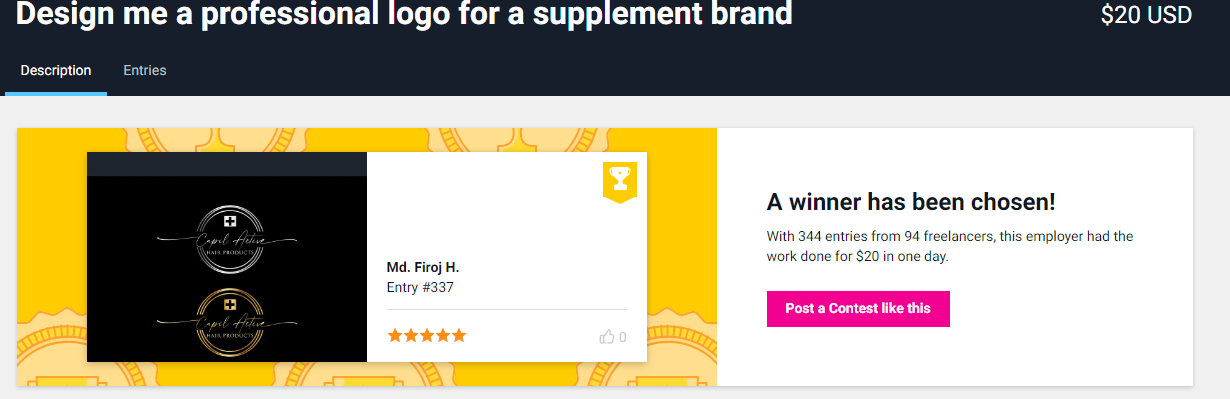The width and height of the screenshot is (1230, 399).
Task: Switch to the Entries tab
Action: pos(145,70)
